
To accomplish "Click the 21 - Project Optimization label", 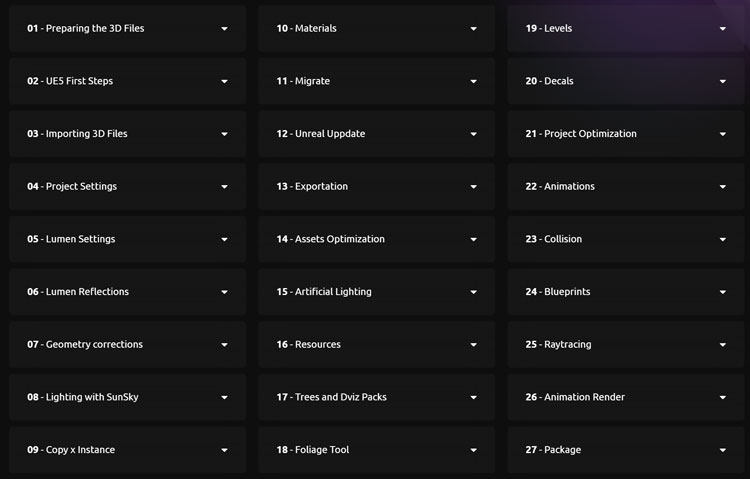I will point(581,134).
